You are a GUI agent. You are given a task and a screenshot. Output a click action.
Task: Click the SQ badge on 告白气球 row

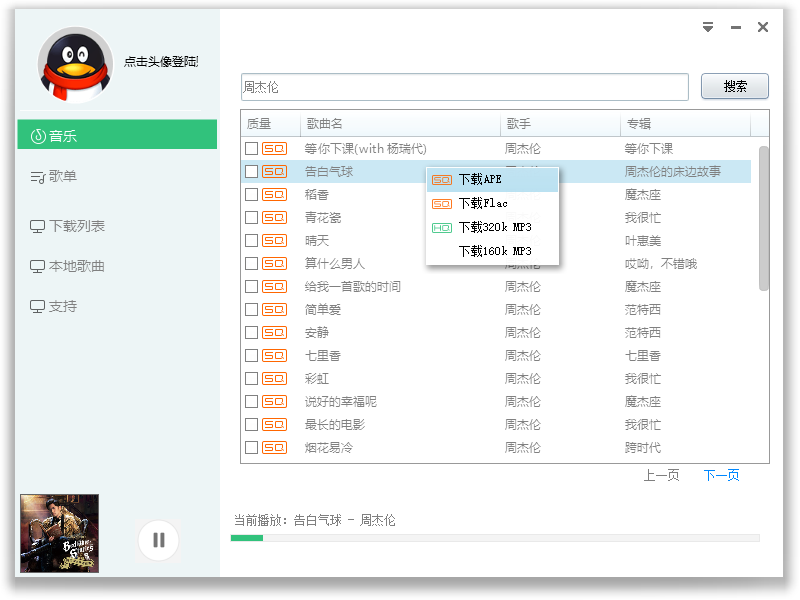(274, 171)
